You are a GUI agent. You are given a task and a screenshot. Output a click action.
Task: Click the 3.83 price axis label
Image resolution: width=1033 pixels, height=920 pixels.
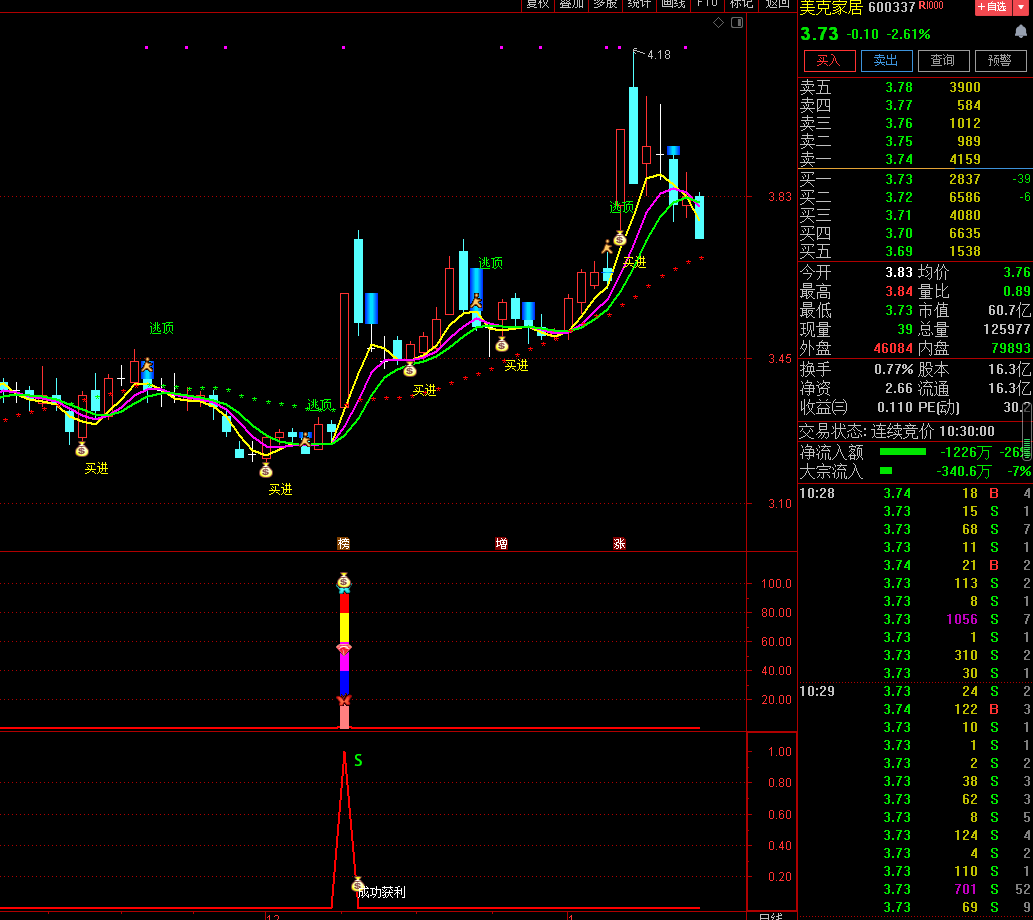[x=780, y=197]
